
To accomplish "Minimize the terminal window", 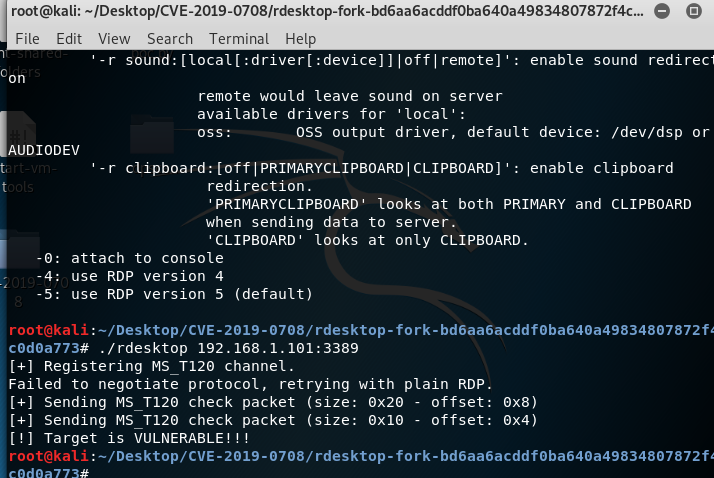I will [662, 11].
